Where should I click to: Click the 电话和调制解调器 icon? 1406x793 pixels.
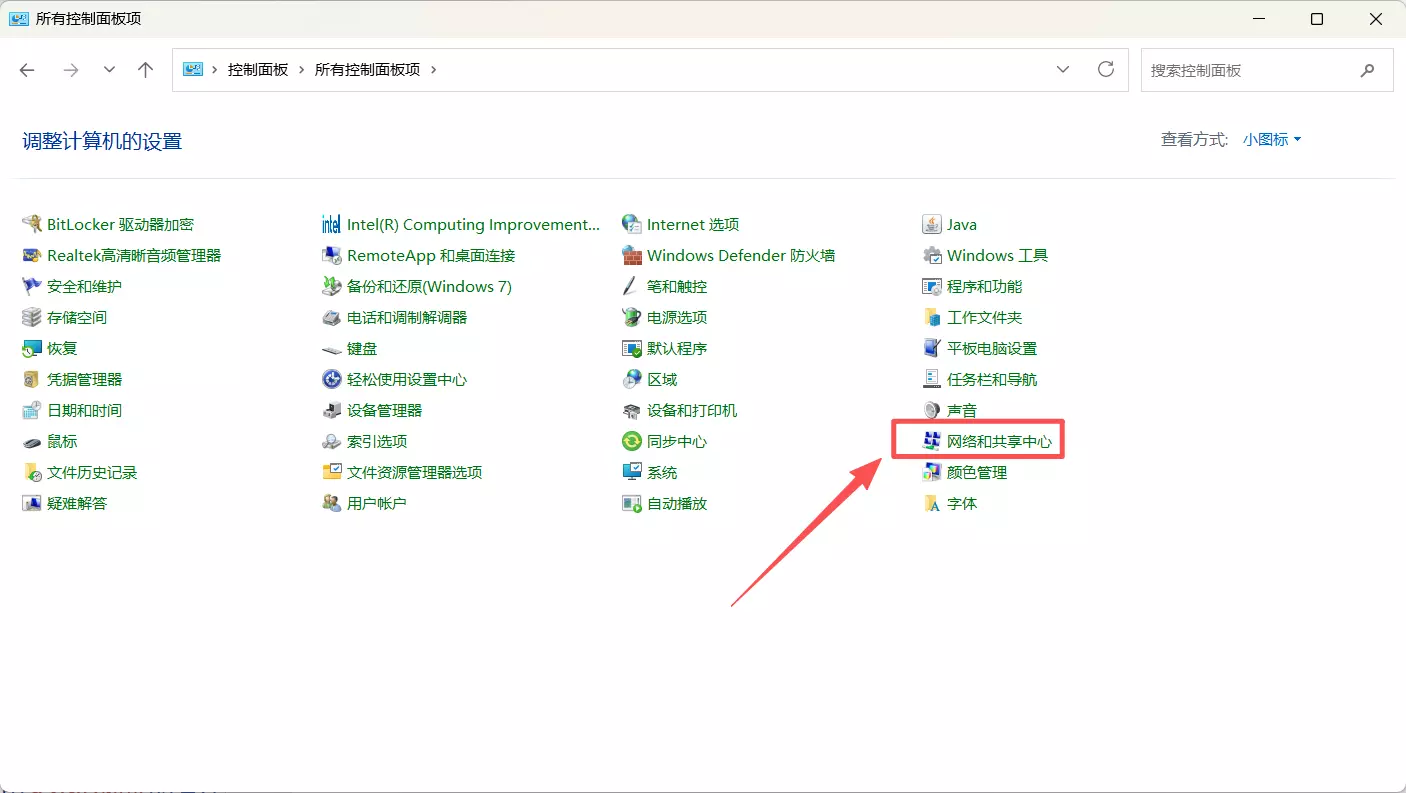coord(331,317)
